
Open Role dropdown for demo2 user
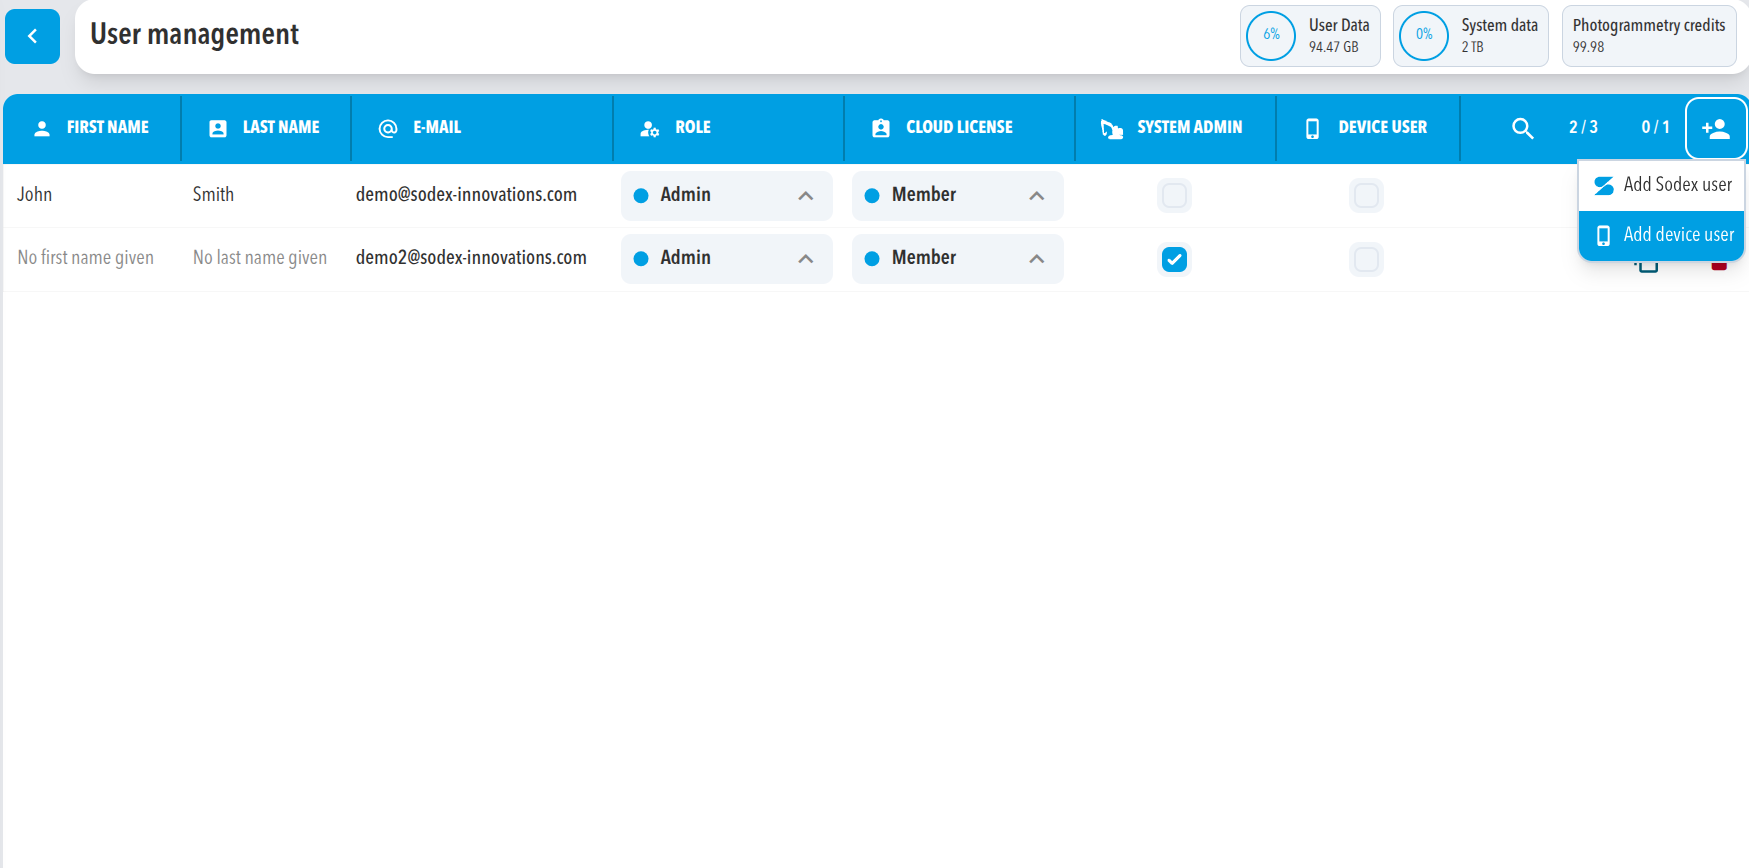click(727, 259)
